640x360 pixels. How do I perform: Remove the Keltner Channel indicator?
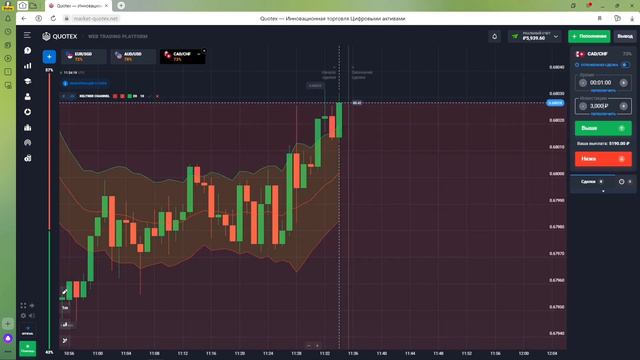click(157, 96)
